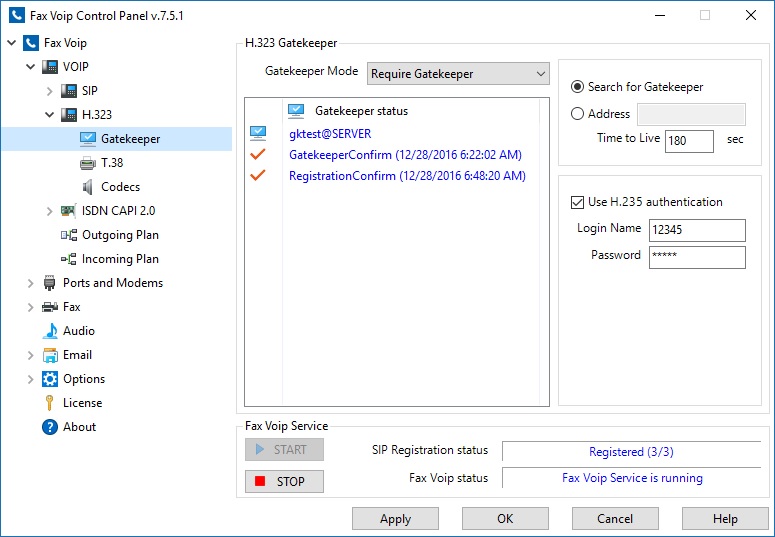This screenshot has width=775, height=537.
Task: Click the Codecs speaker icon
Action: (87, 187)
